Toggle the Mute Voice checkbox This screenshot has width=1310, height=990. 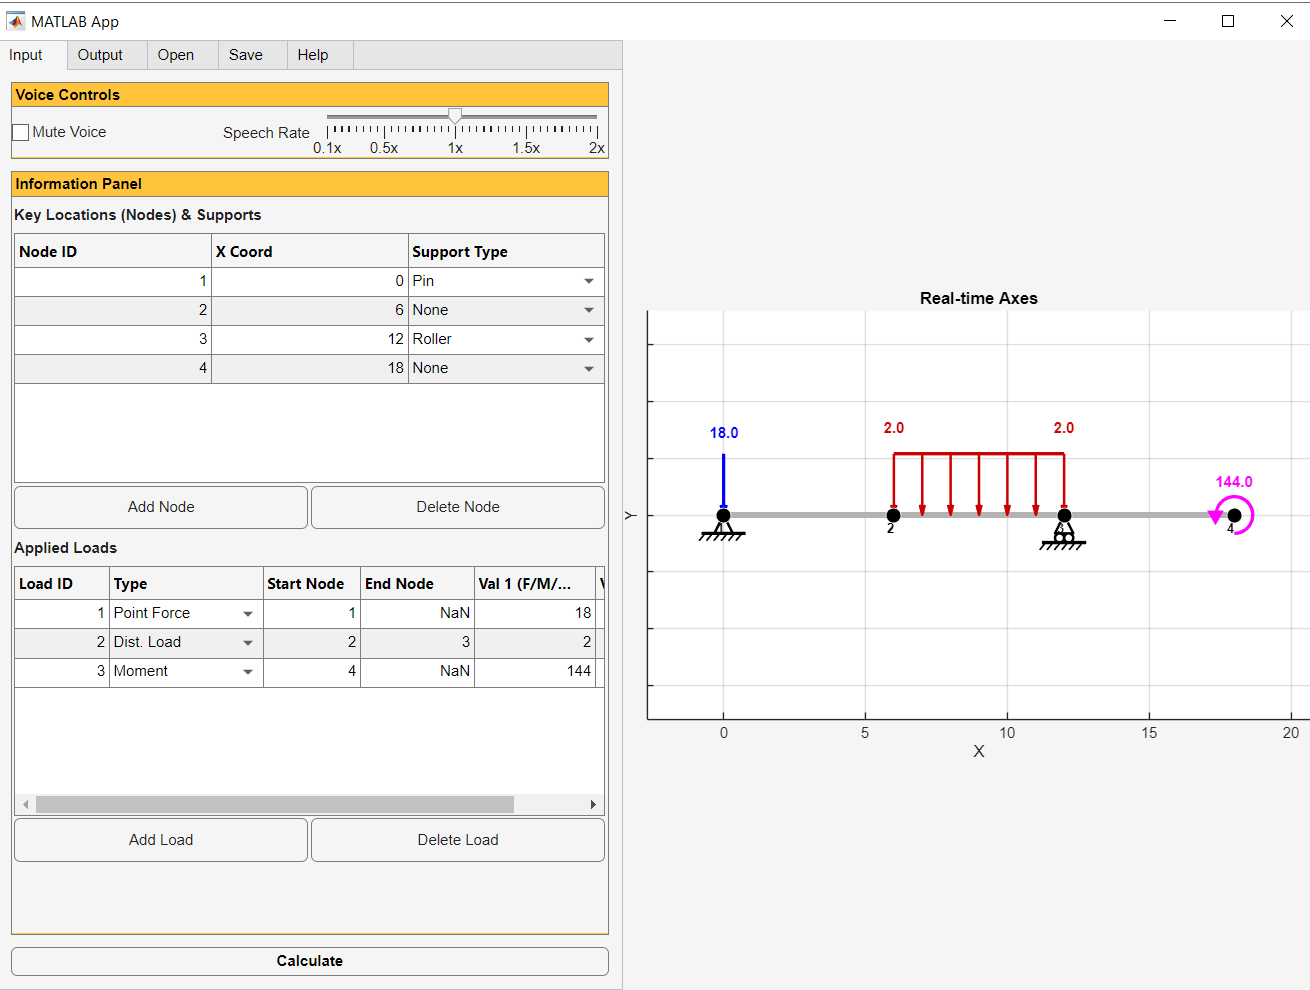pos(21,132)
